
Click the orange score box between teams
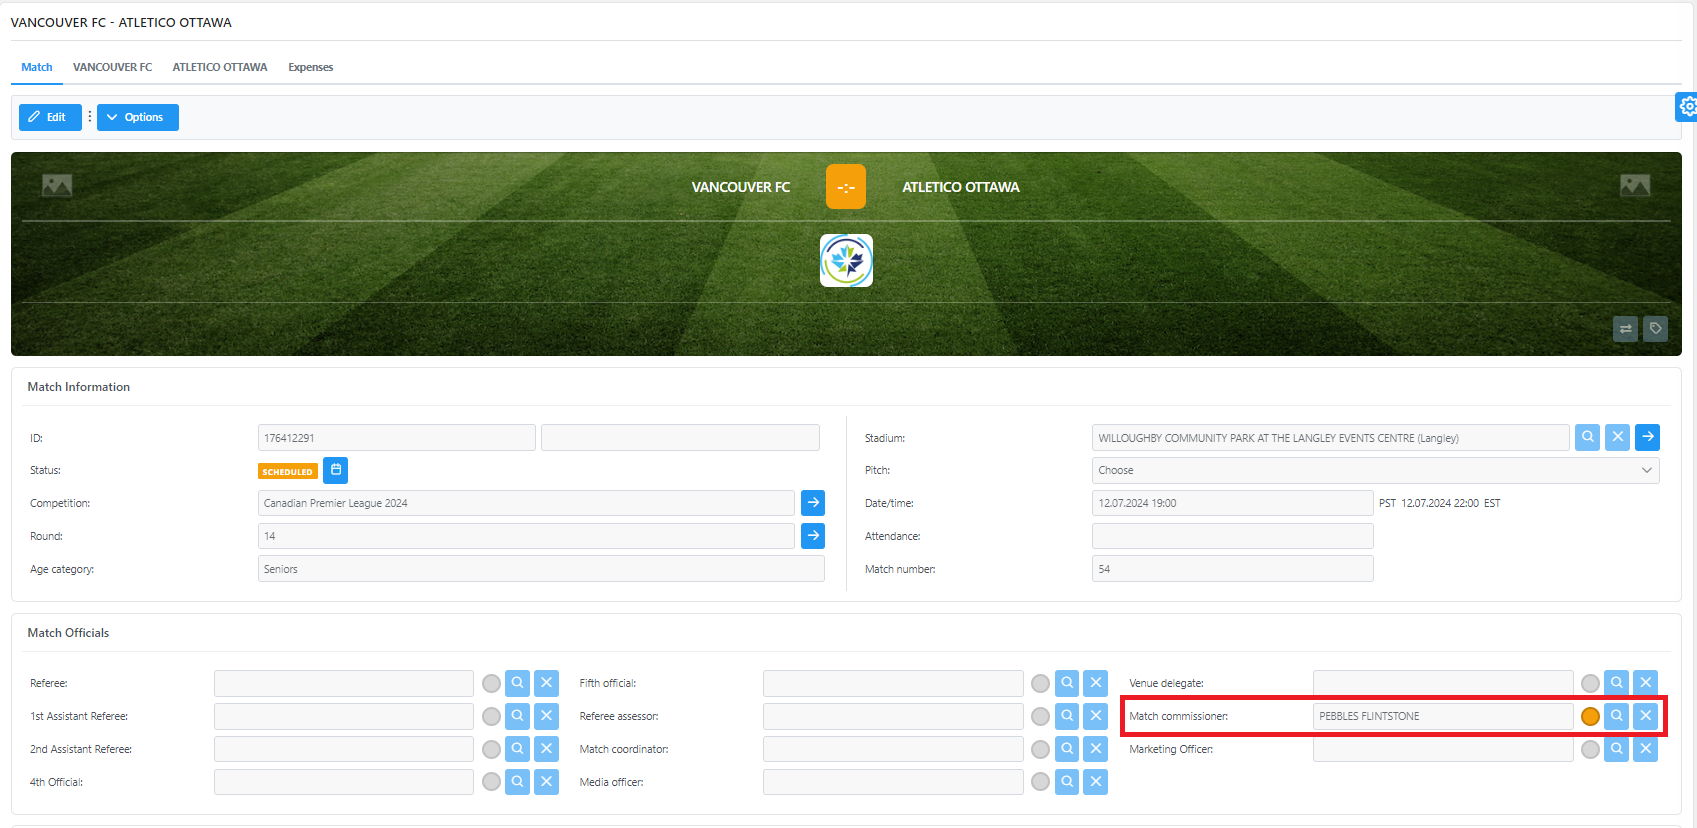(x=845, y=187)
